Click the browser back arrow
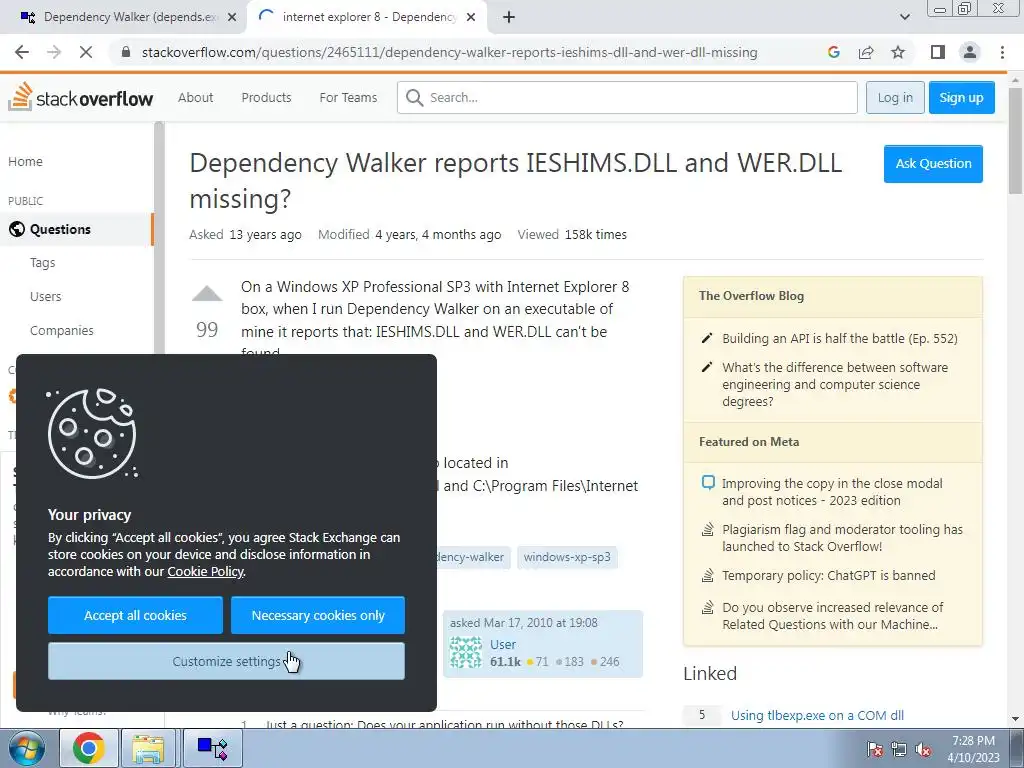 22,52
